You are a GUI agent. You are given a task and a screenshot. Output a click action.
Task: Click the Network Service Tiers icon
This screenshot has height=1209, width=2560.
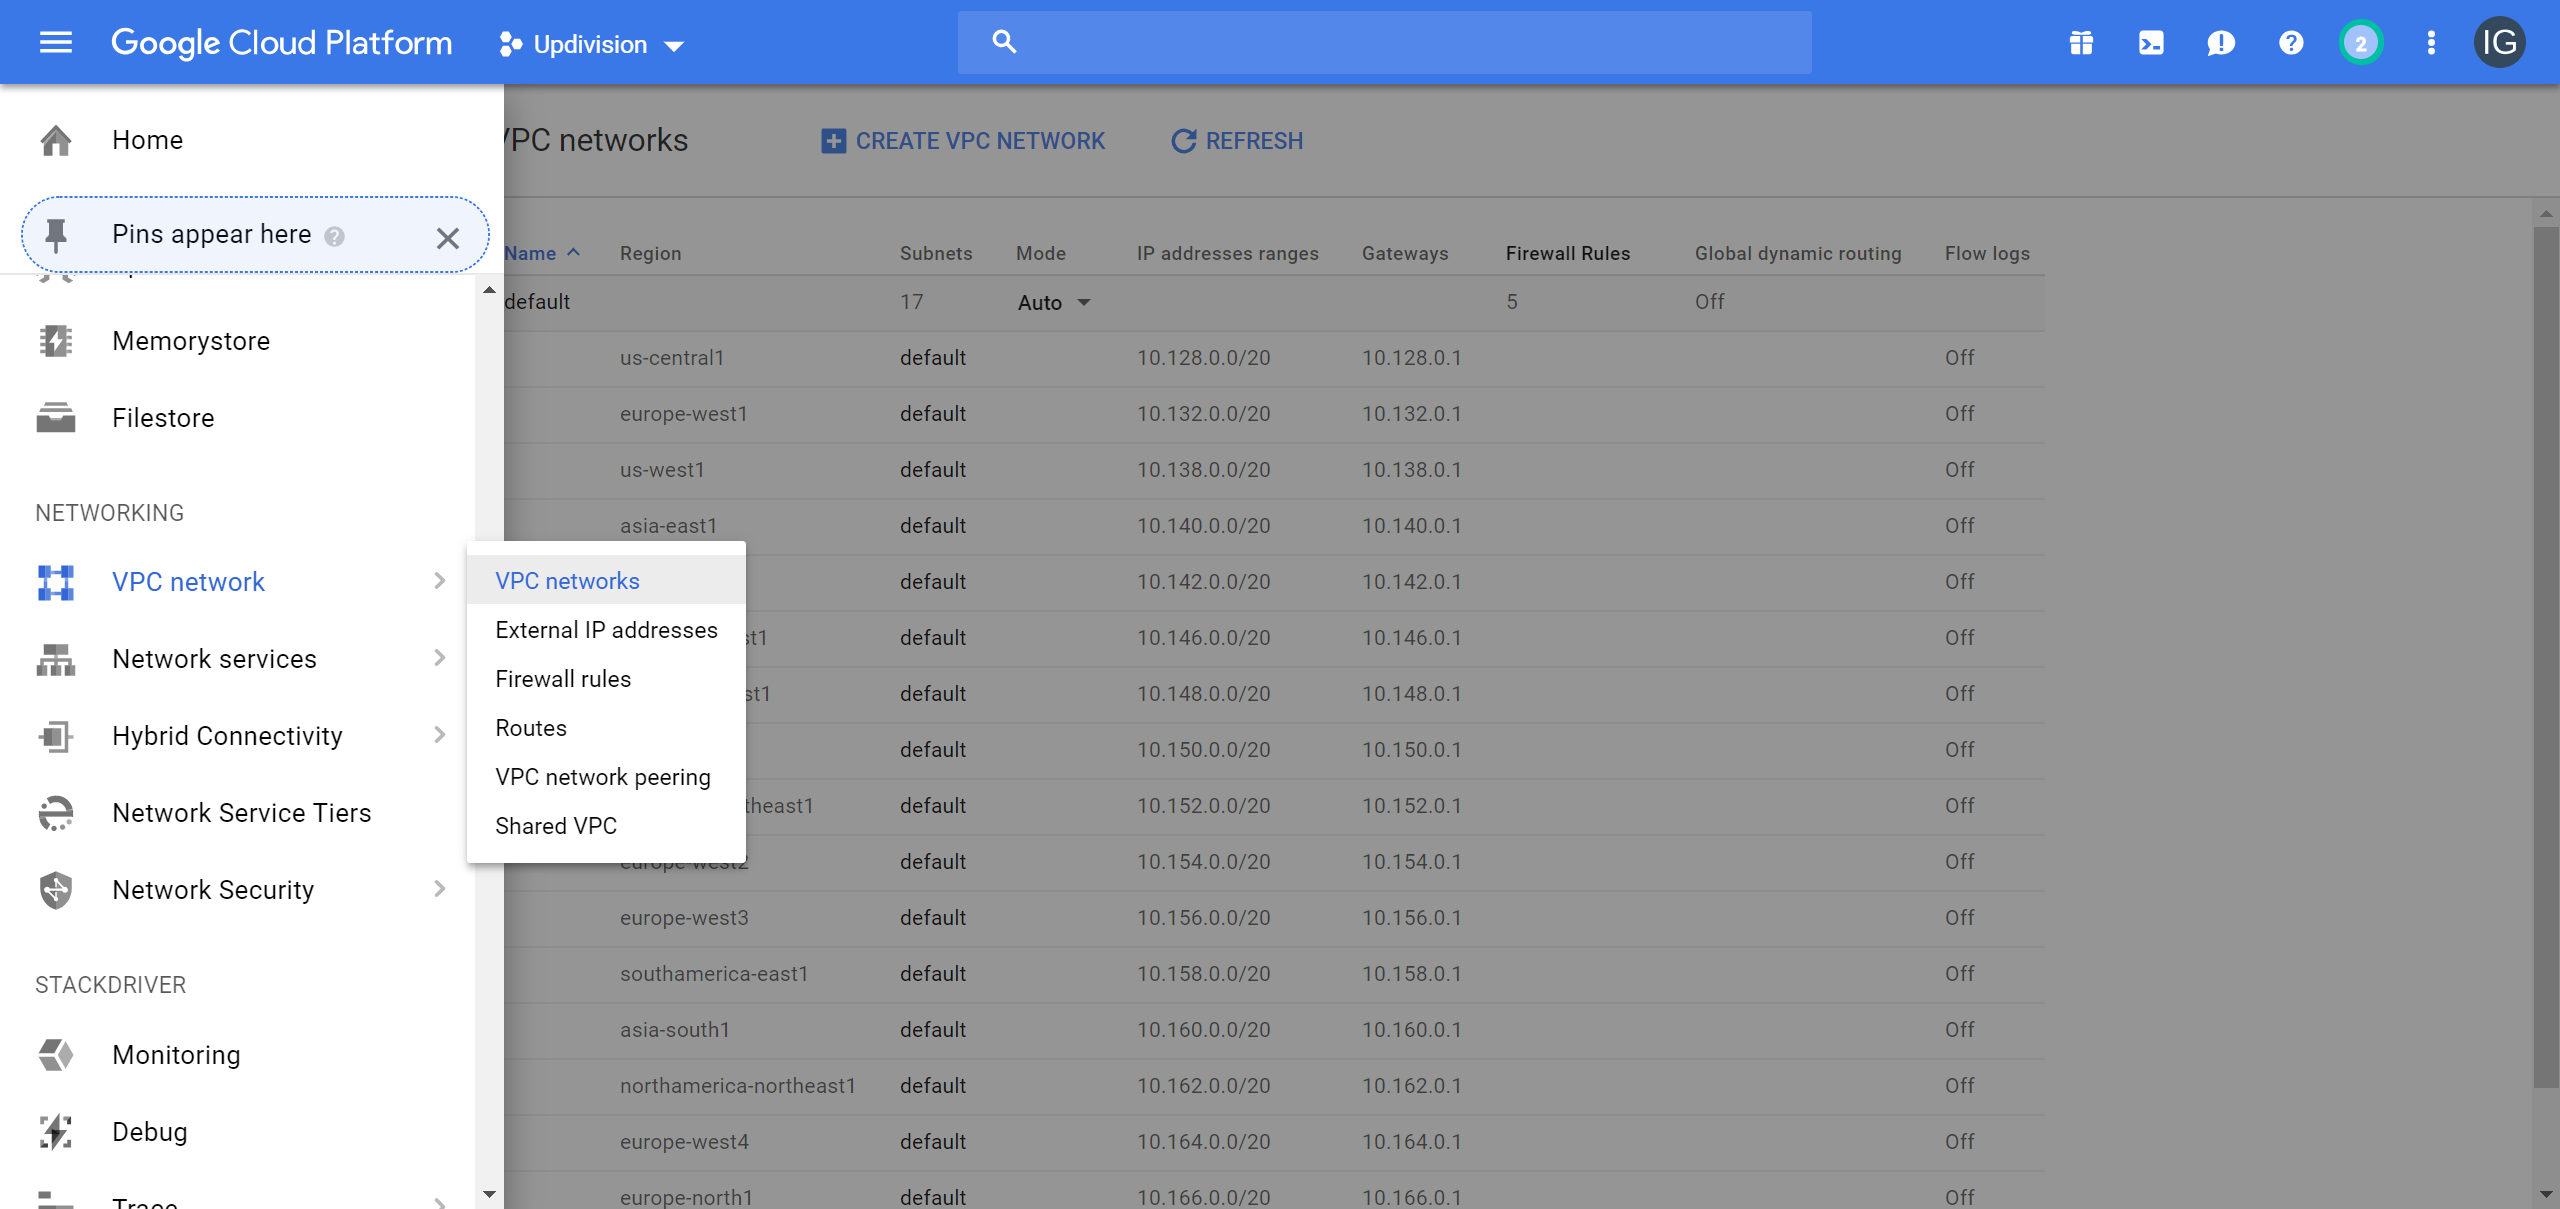56,813
